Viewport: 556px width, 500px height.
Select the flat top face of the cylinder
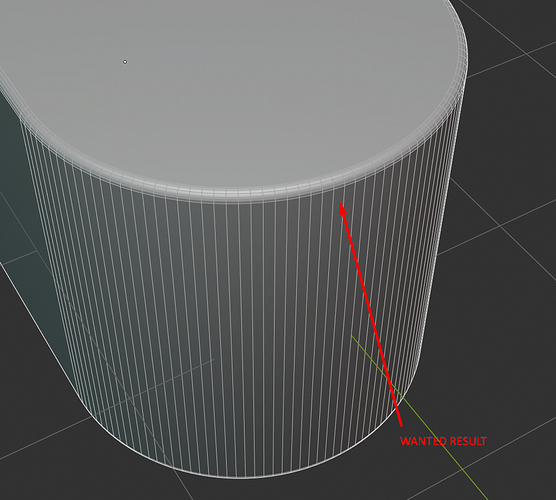pyautogui.click(x=227, y=89)
